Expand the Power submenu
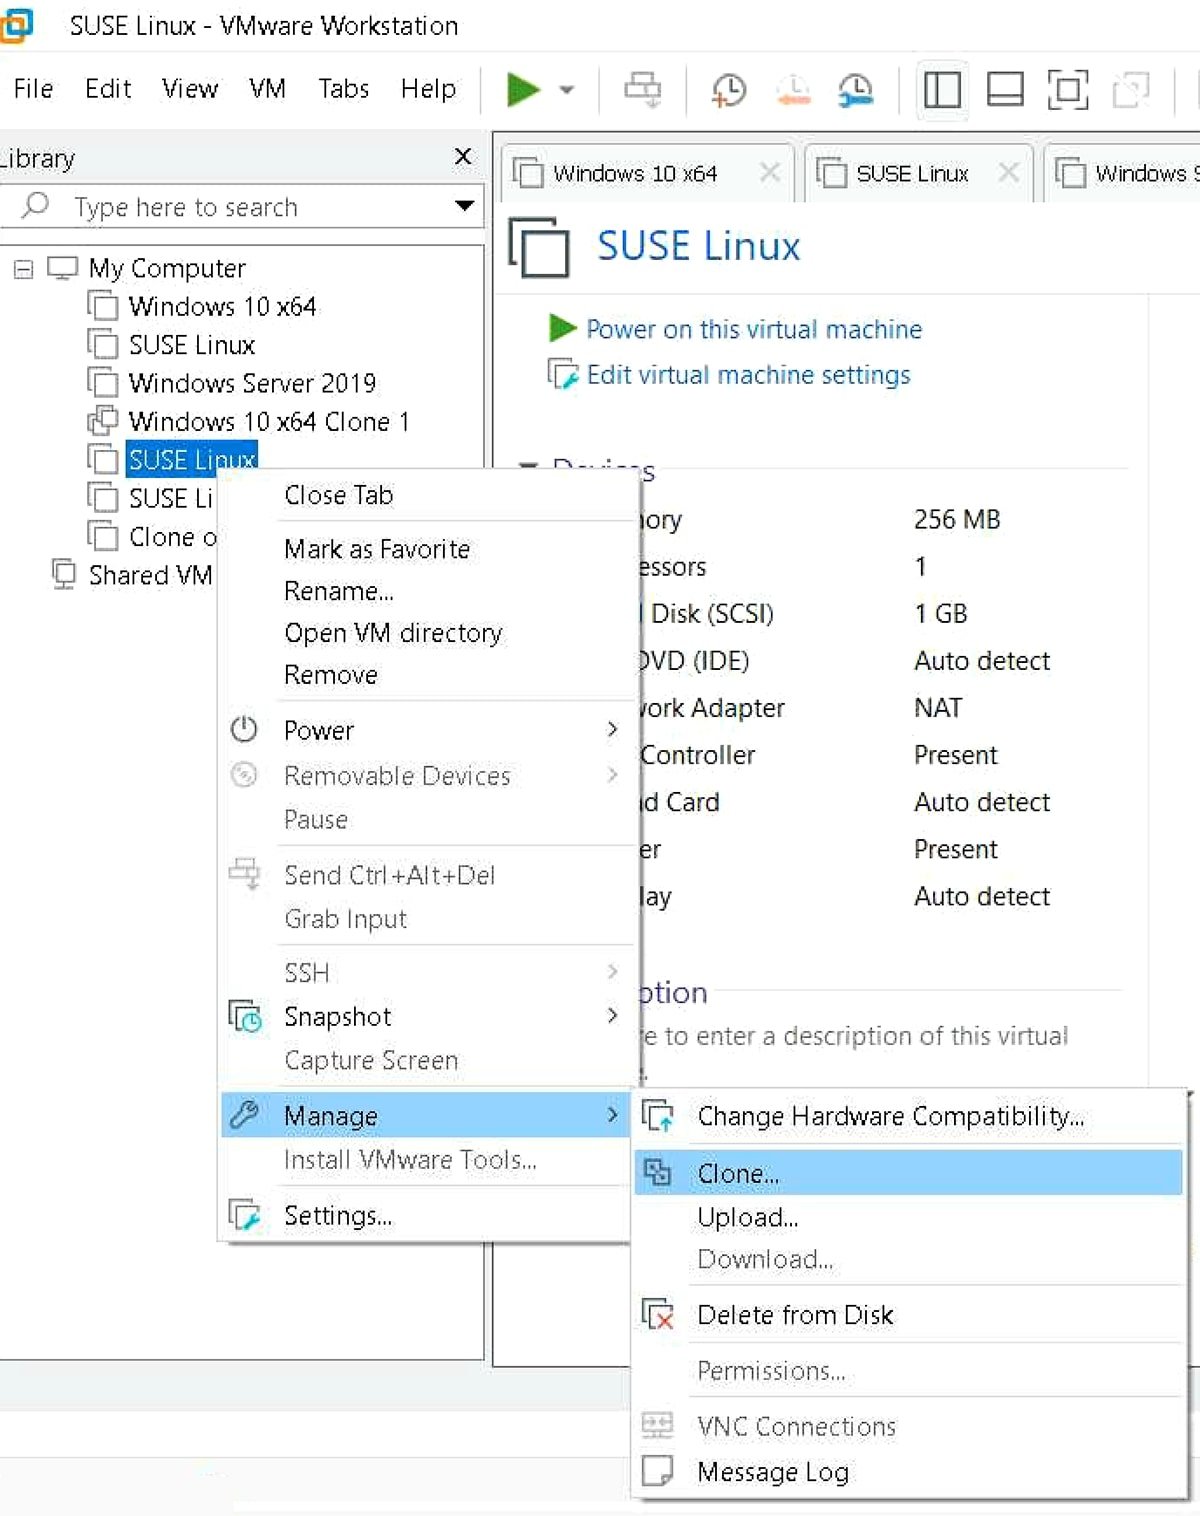The height and width of the screenshot is (1516, 1200). click(318, 730)
